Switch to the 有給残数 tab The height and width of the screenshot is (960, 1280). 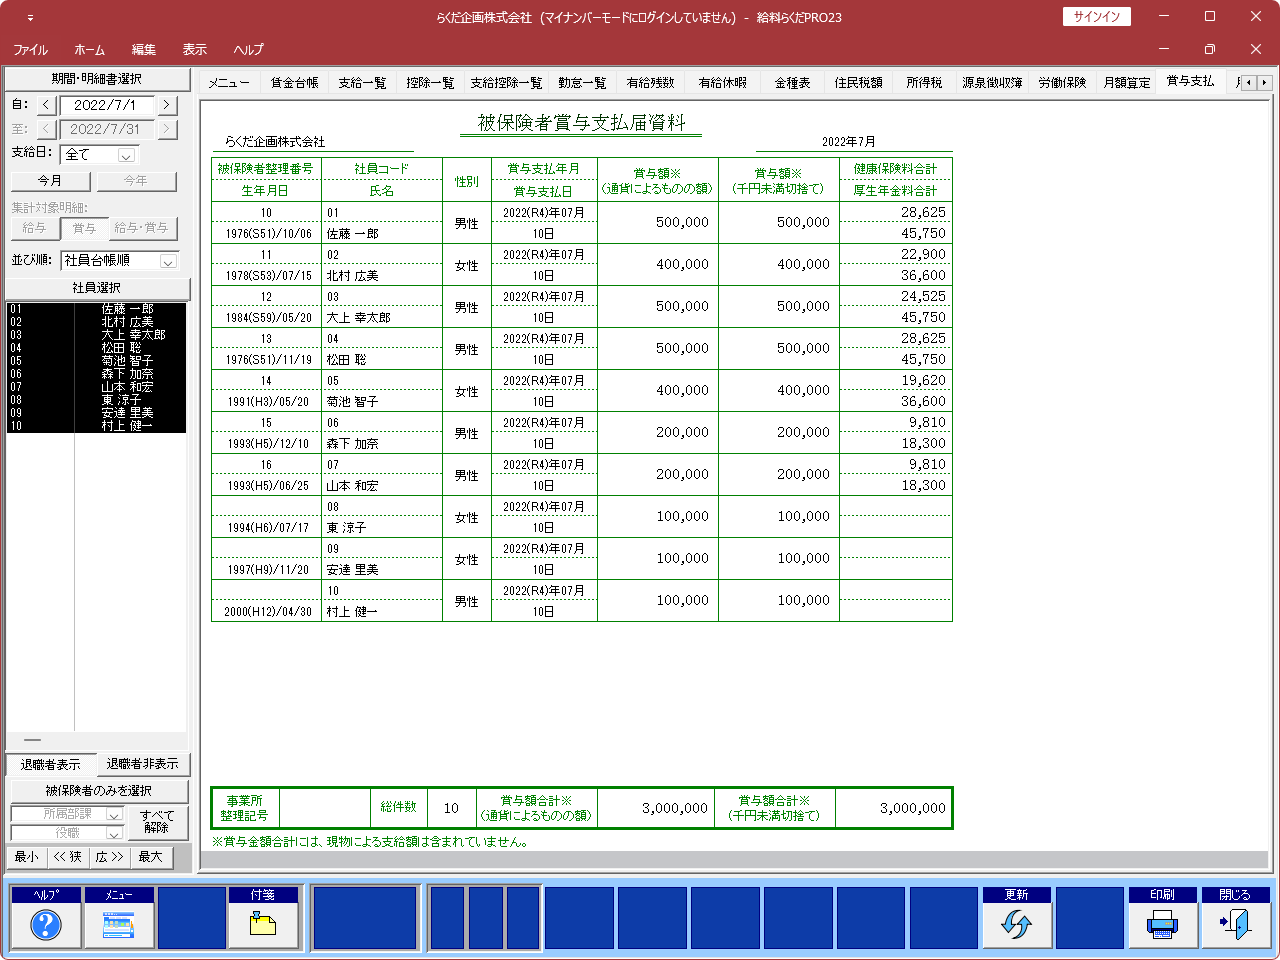click(650, 83)
